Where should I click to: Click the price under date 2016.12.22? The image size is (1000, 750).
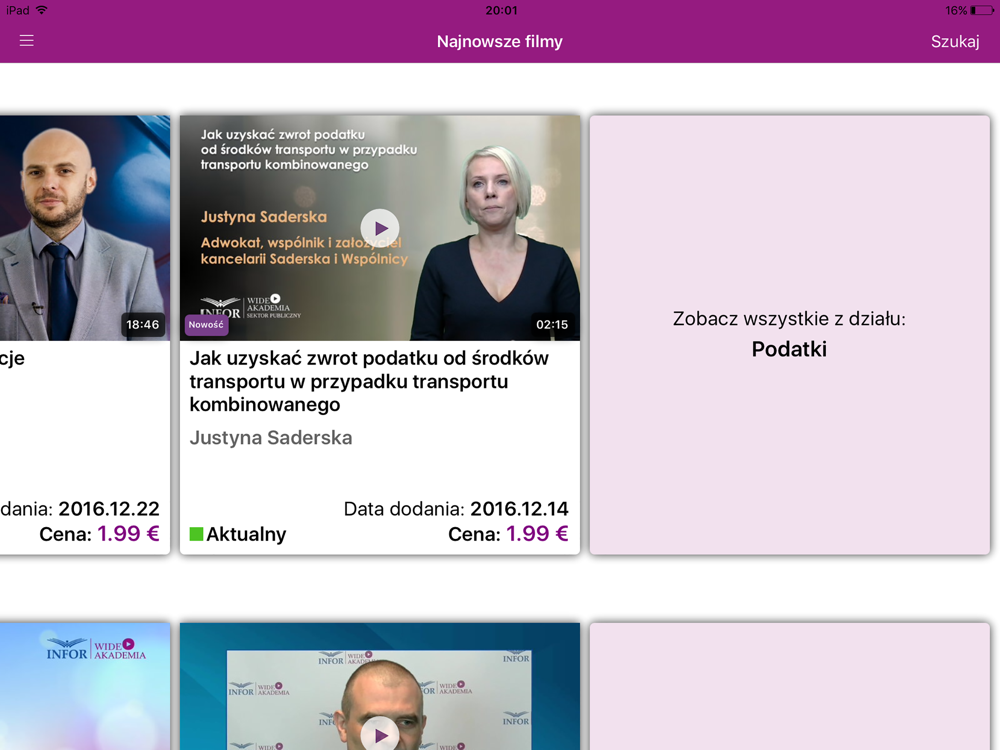128,534
